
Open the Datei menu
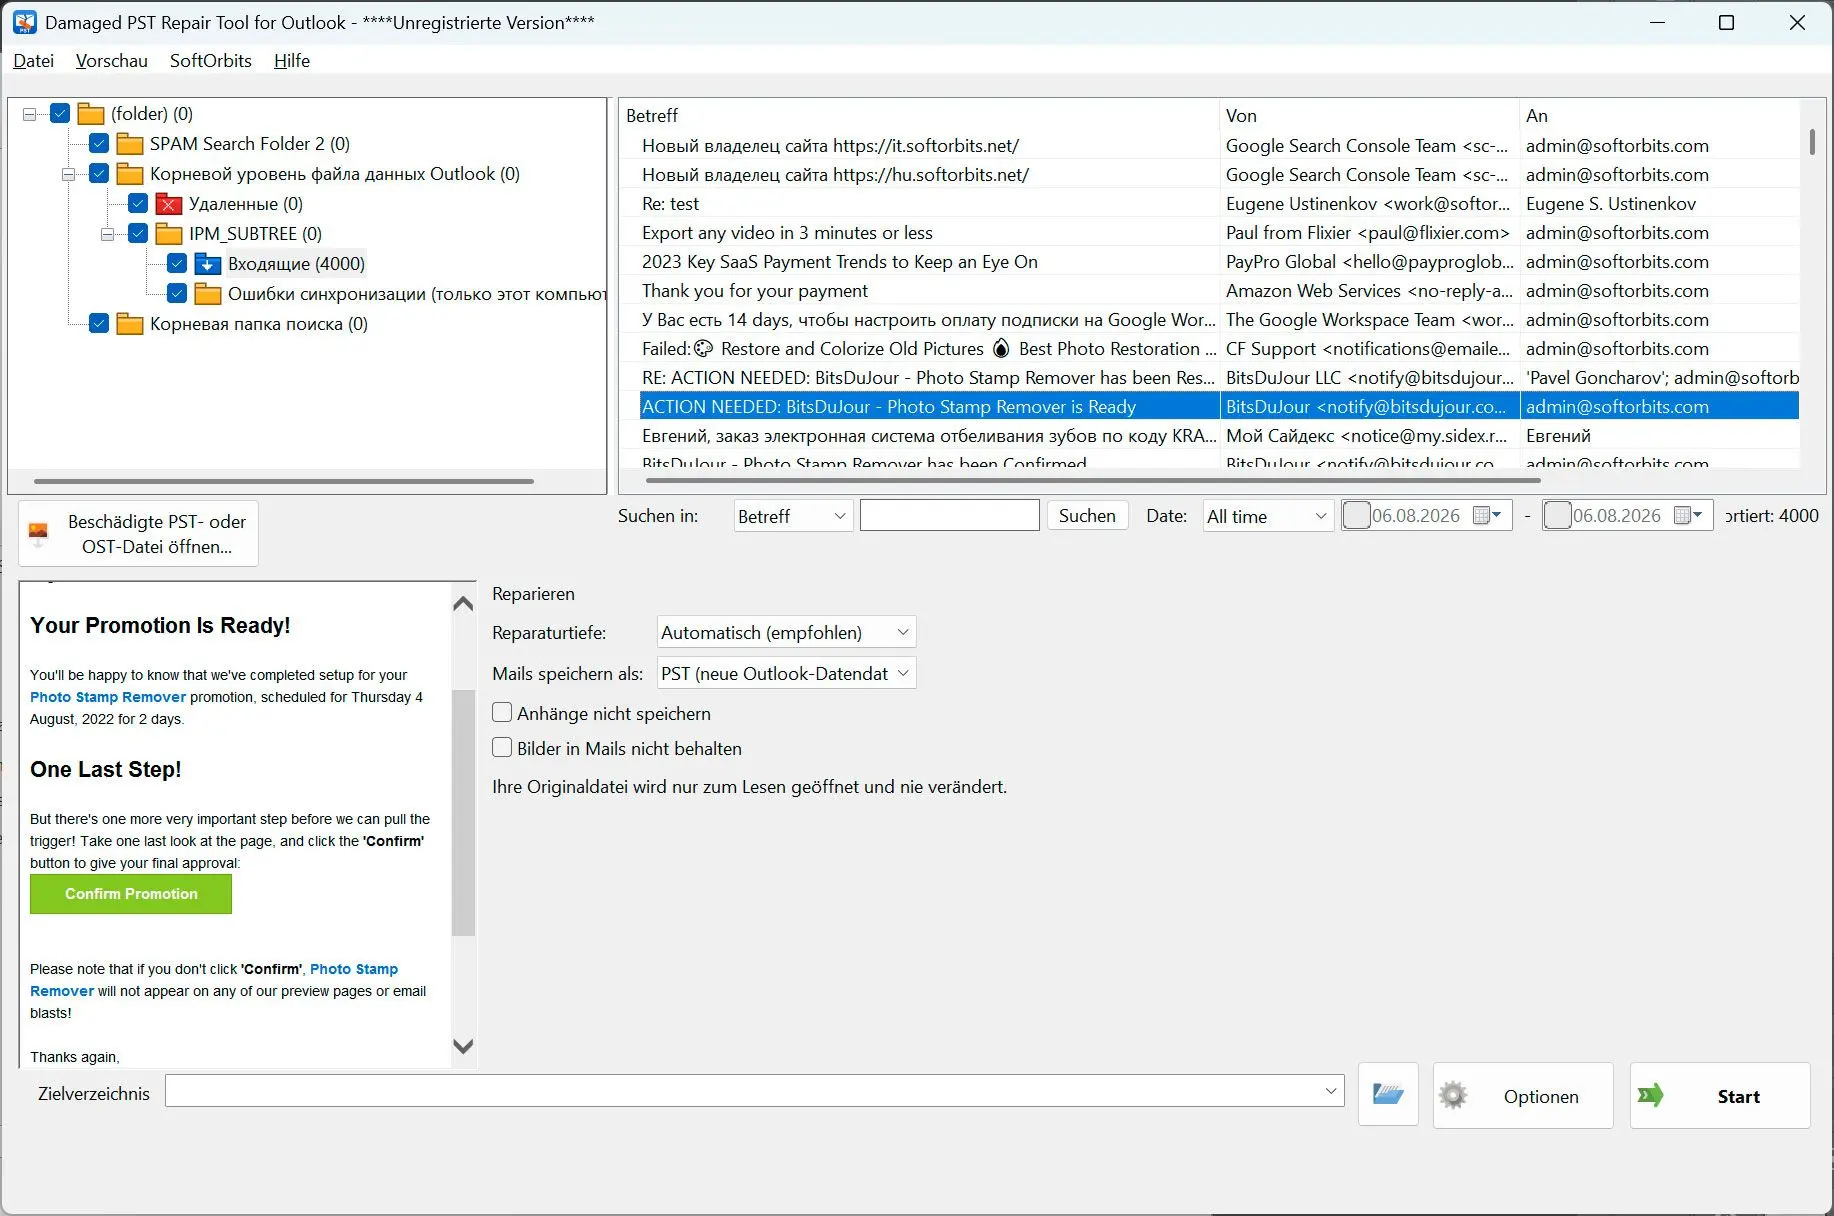point(33,61)
